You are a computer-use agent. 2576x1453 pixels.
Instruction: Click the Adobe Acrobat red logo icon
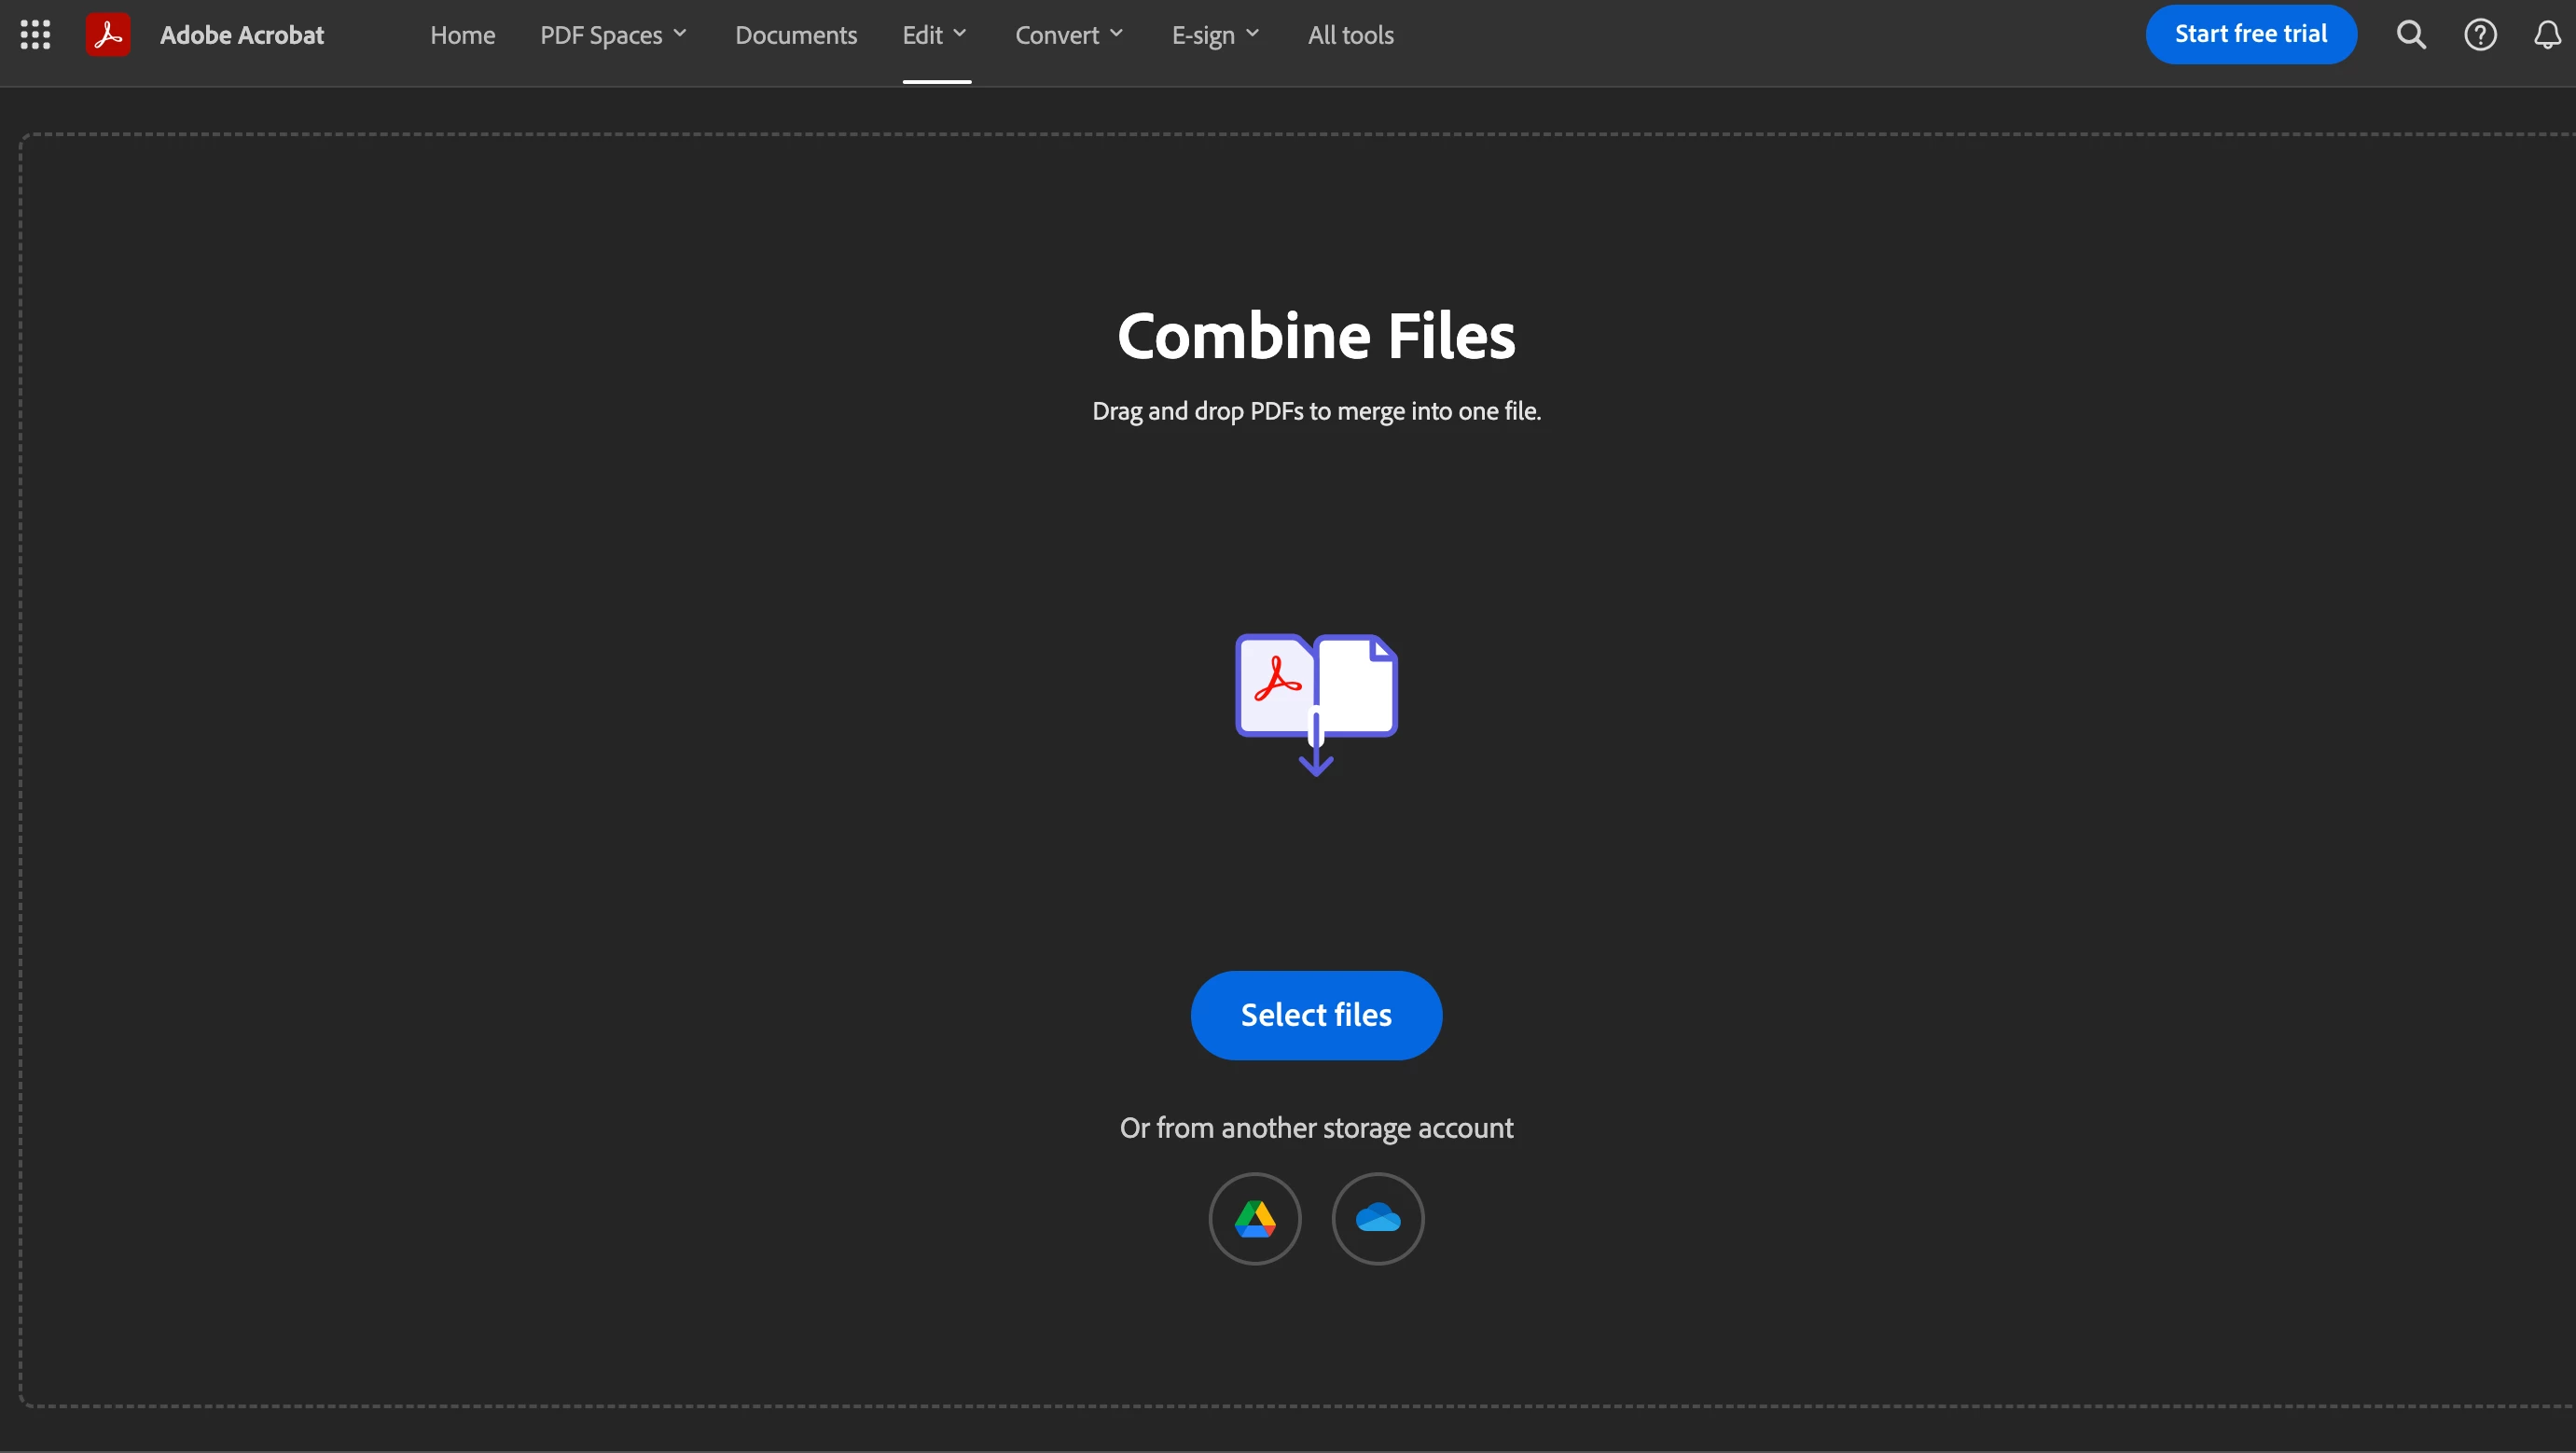pos(108,35)
